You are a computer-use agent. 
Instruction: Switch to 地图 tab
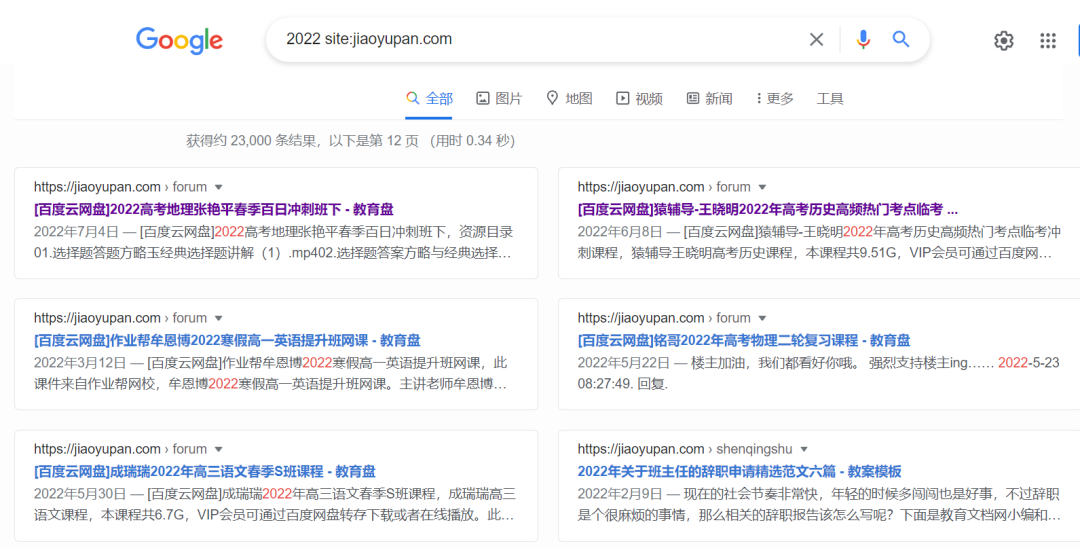569,98
